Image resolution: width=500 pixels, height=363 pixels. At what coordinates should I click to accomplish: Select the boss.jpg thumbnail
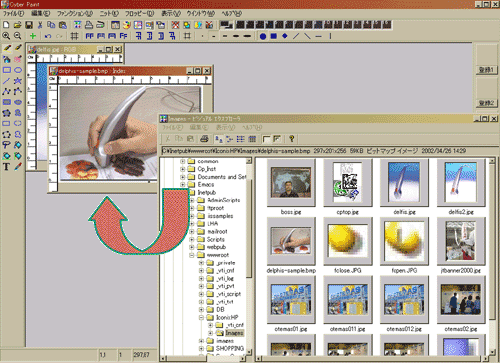(291, 183)
